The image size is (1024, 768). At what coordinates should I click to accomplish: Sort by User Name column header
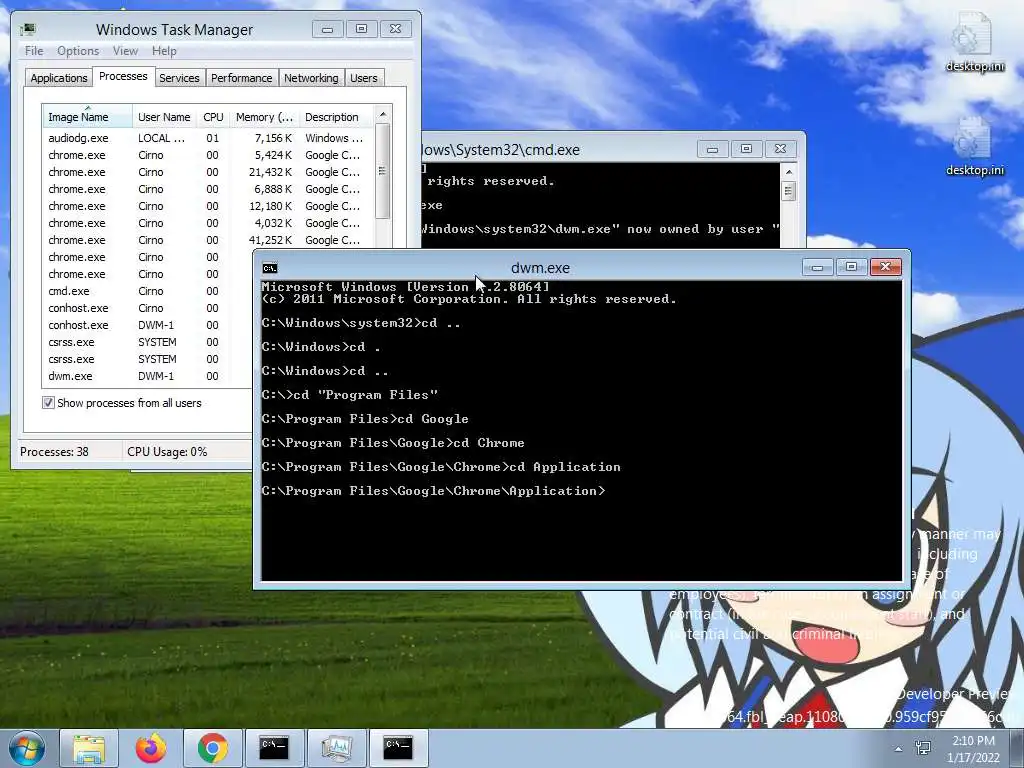tap(164, 117)
